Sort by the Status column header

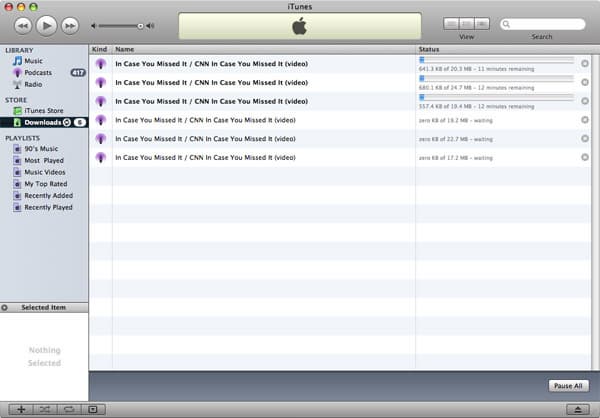(503, 49)
